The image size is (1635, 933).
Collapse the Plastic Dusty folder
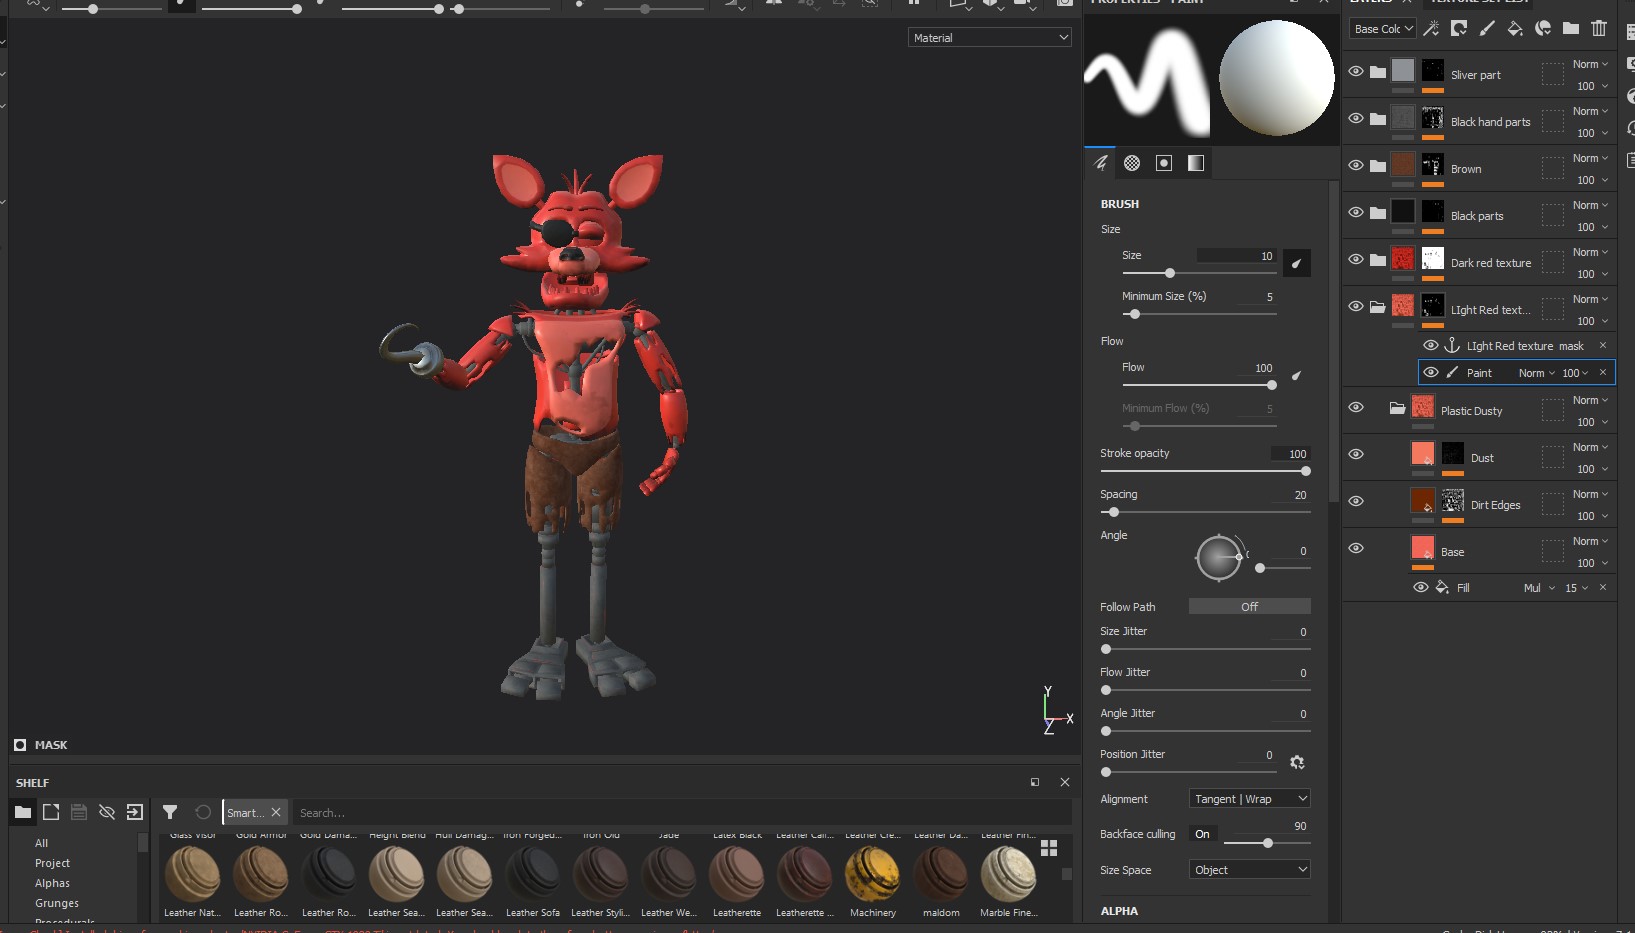tap(1397, 407)
